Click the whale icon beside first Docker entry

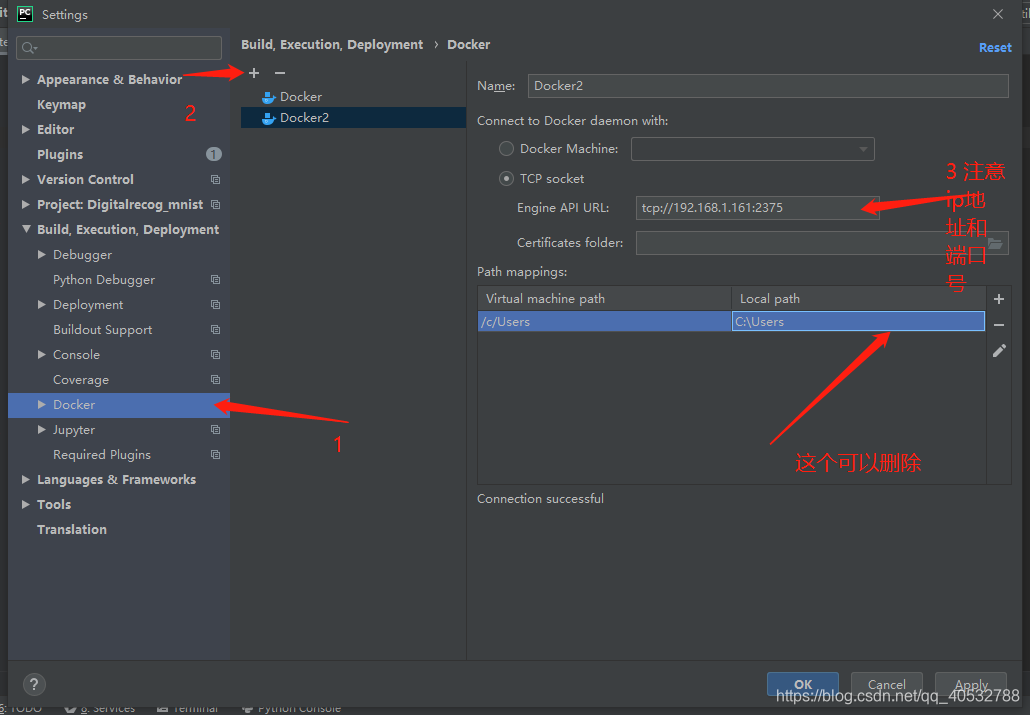[x=268, y=97]
